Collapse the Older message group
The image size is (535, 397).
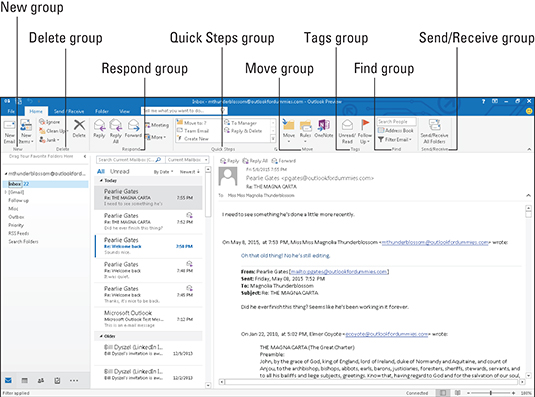tap(101, 336)
